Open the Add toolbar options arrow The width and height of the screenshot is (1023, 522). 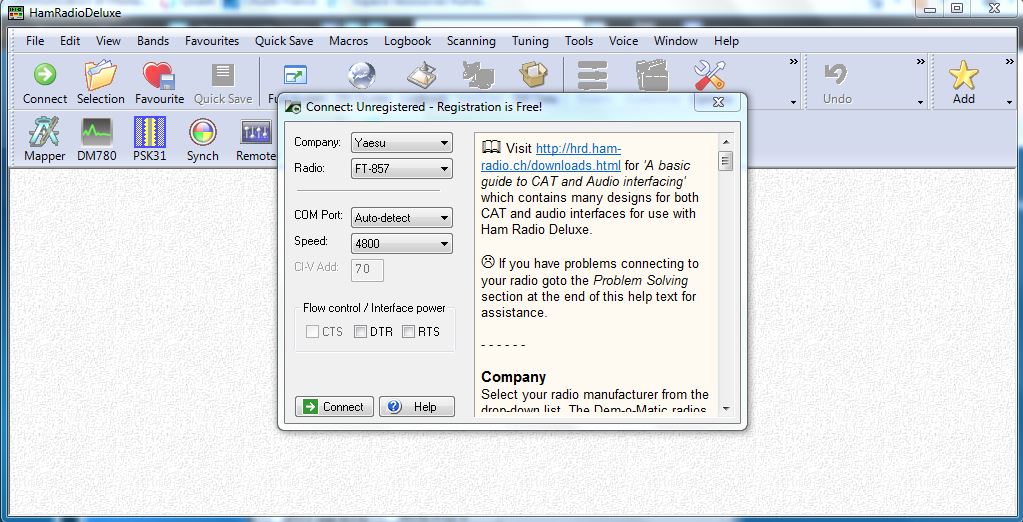[x=1009, y=102]
